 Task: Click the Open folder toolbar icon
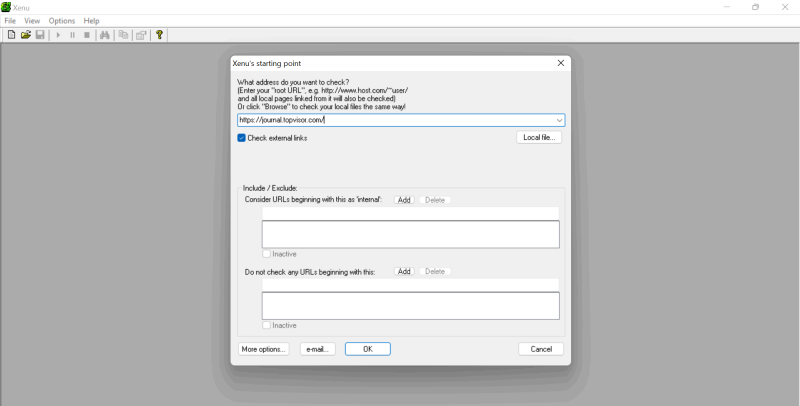point(26,35)
